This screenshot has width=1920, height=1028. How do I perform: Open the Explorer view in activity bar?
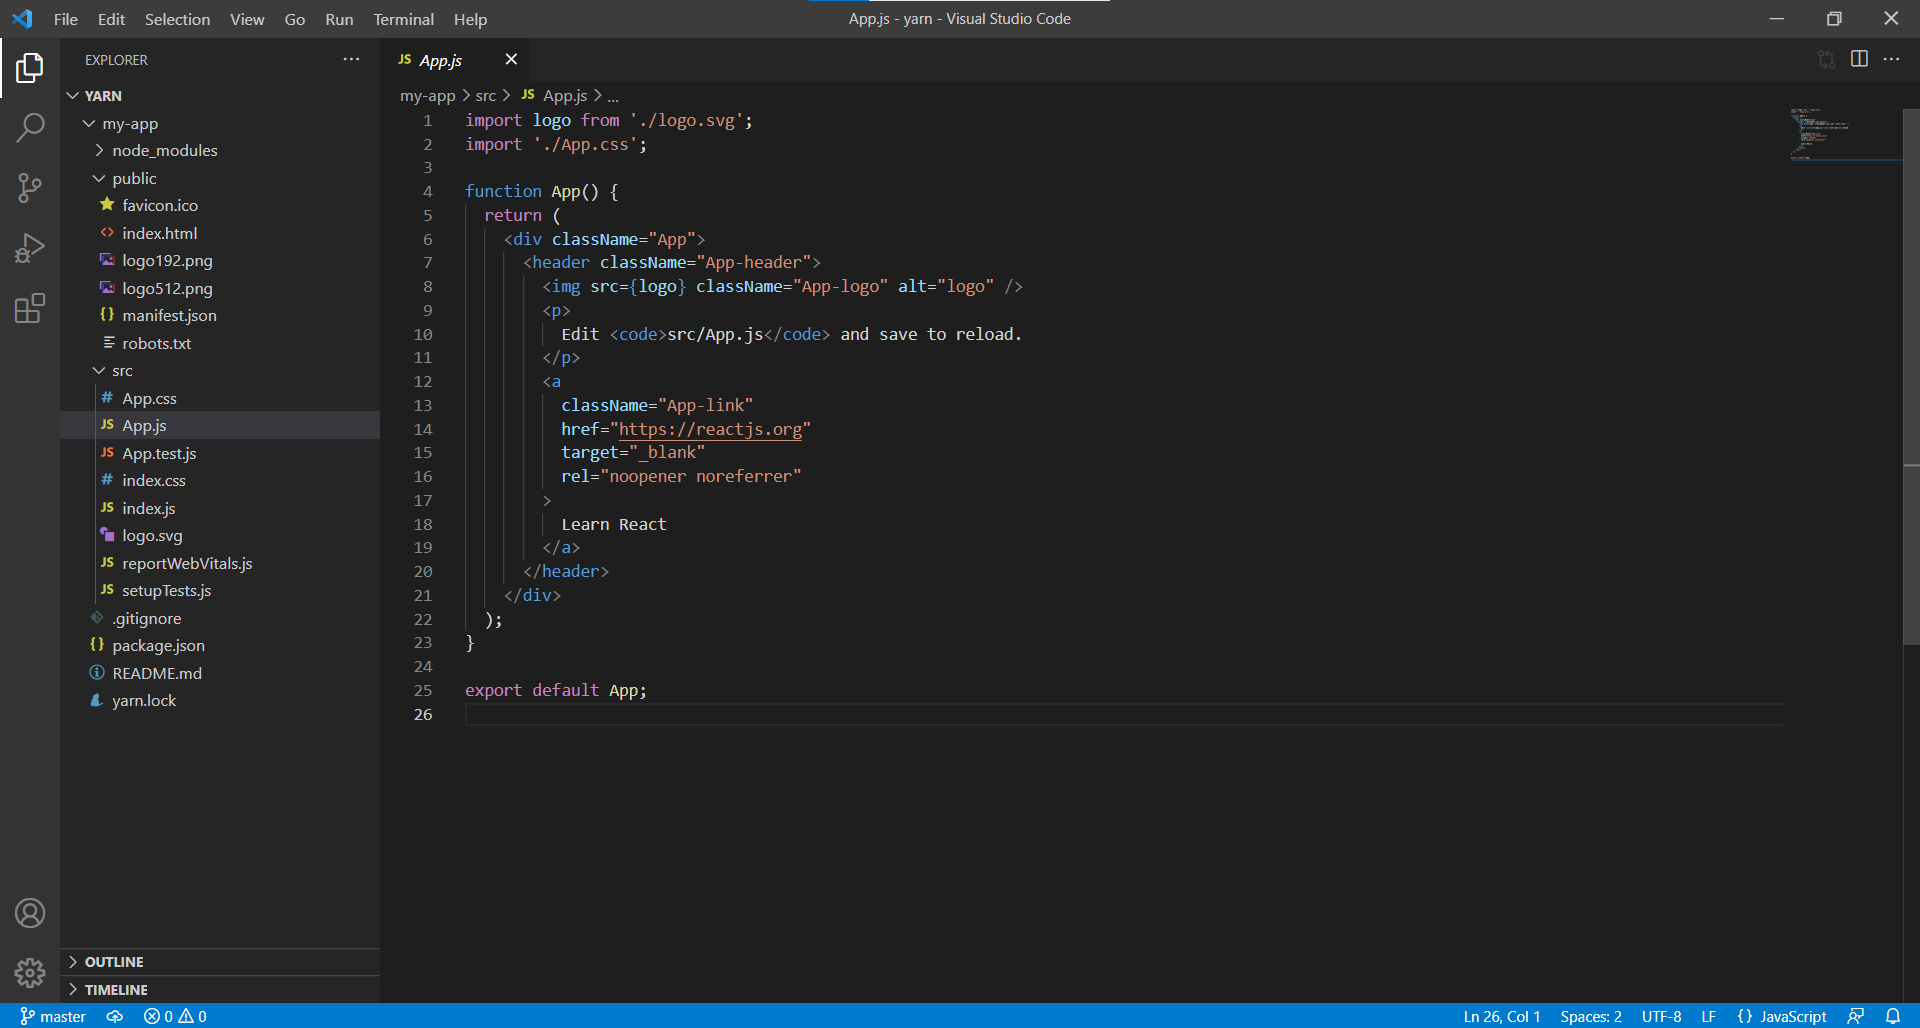(x=30, y=68)
